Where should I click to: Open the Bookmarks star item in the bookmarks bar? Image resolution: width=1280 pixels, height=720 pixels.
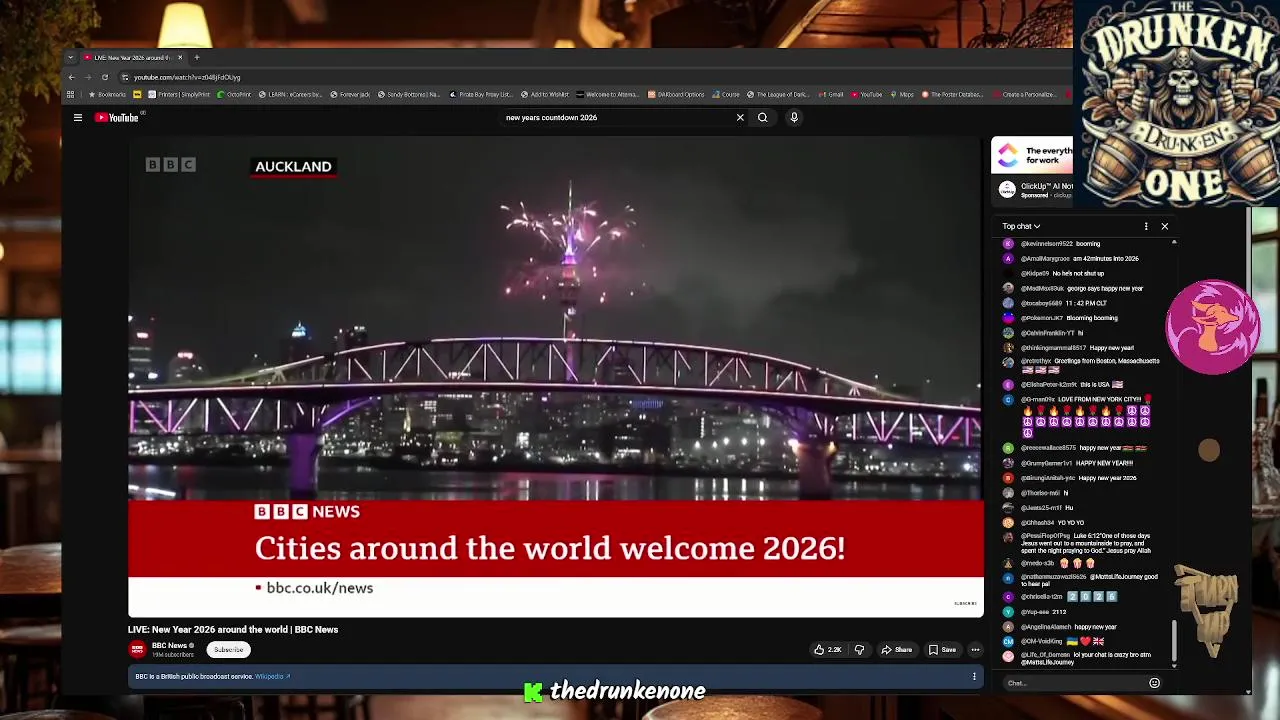107,95
